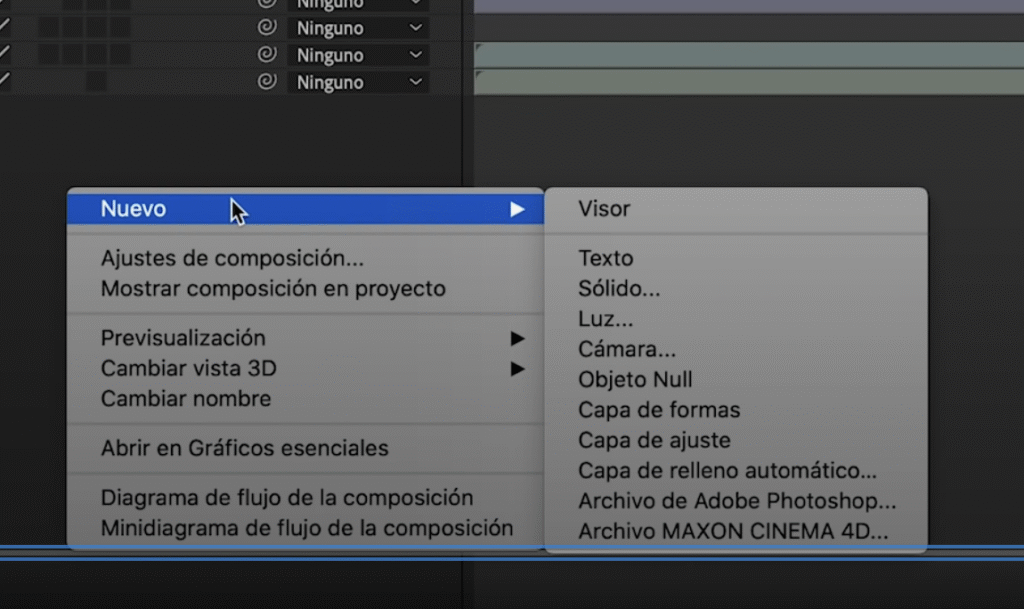Open the Ninguno dropdown in second-to-bottom row
1024x609 pixels.
pyautogui.click(x=358, y=56)
